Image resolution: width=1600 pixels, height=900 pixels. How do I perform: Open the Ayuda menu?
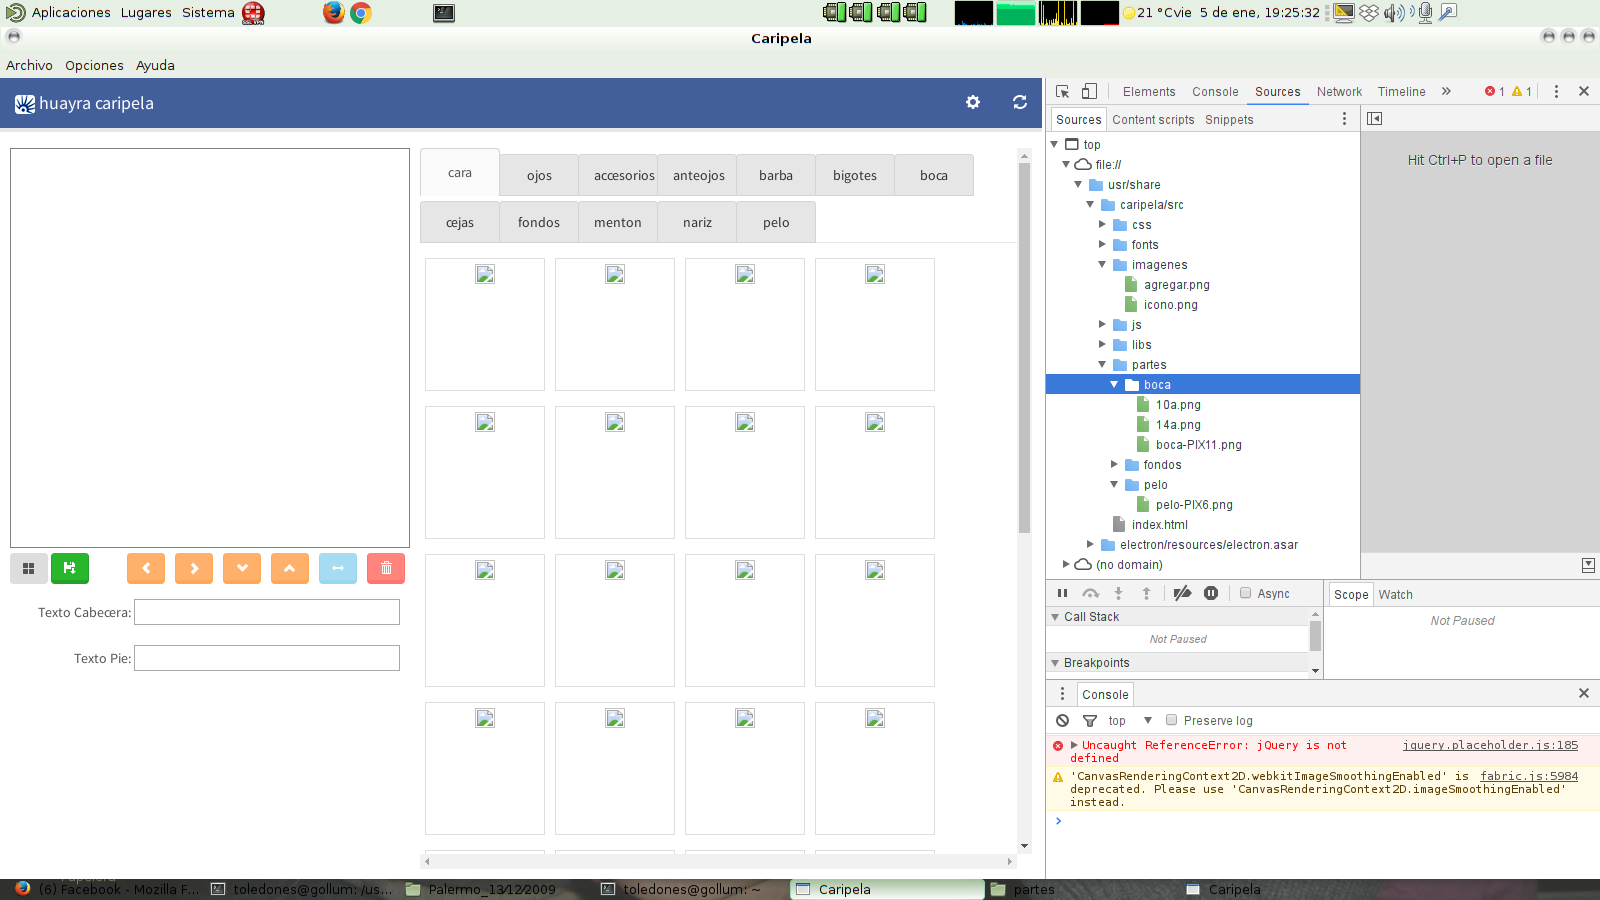click(155, 65)
